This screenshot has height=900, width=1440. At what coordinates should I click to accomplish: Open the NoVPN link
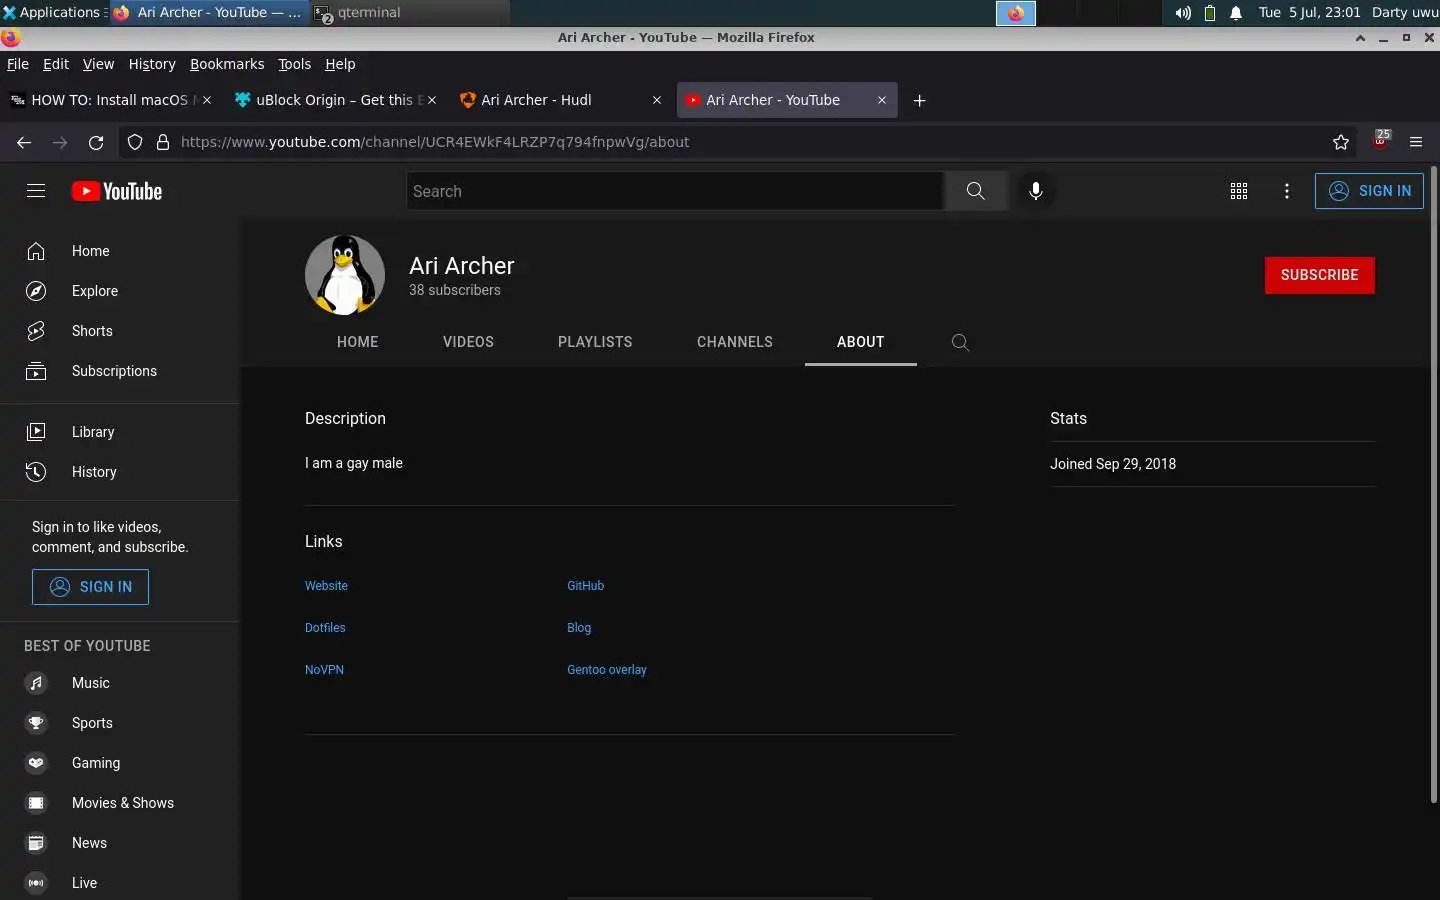324,670
